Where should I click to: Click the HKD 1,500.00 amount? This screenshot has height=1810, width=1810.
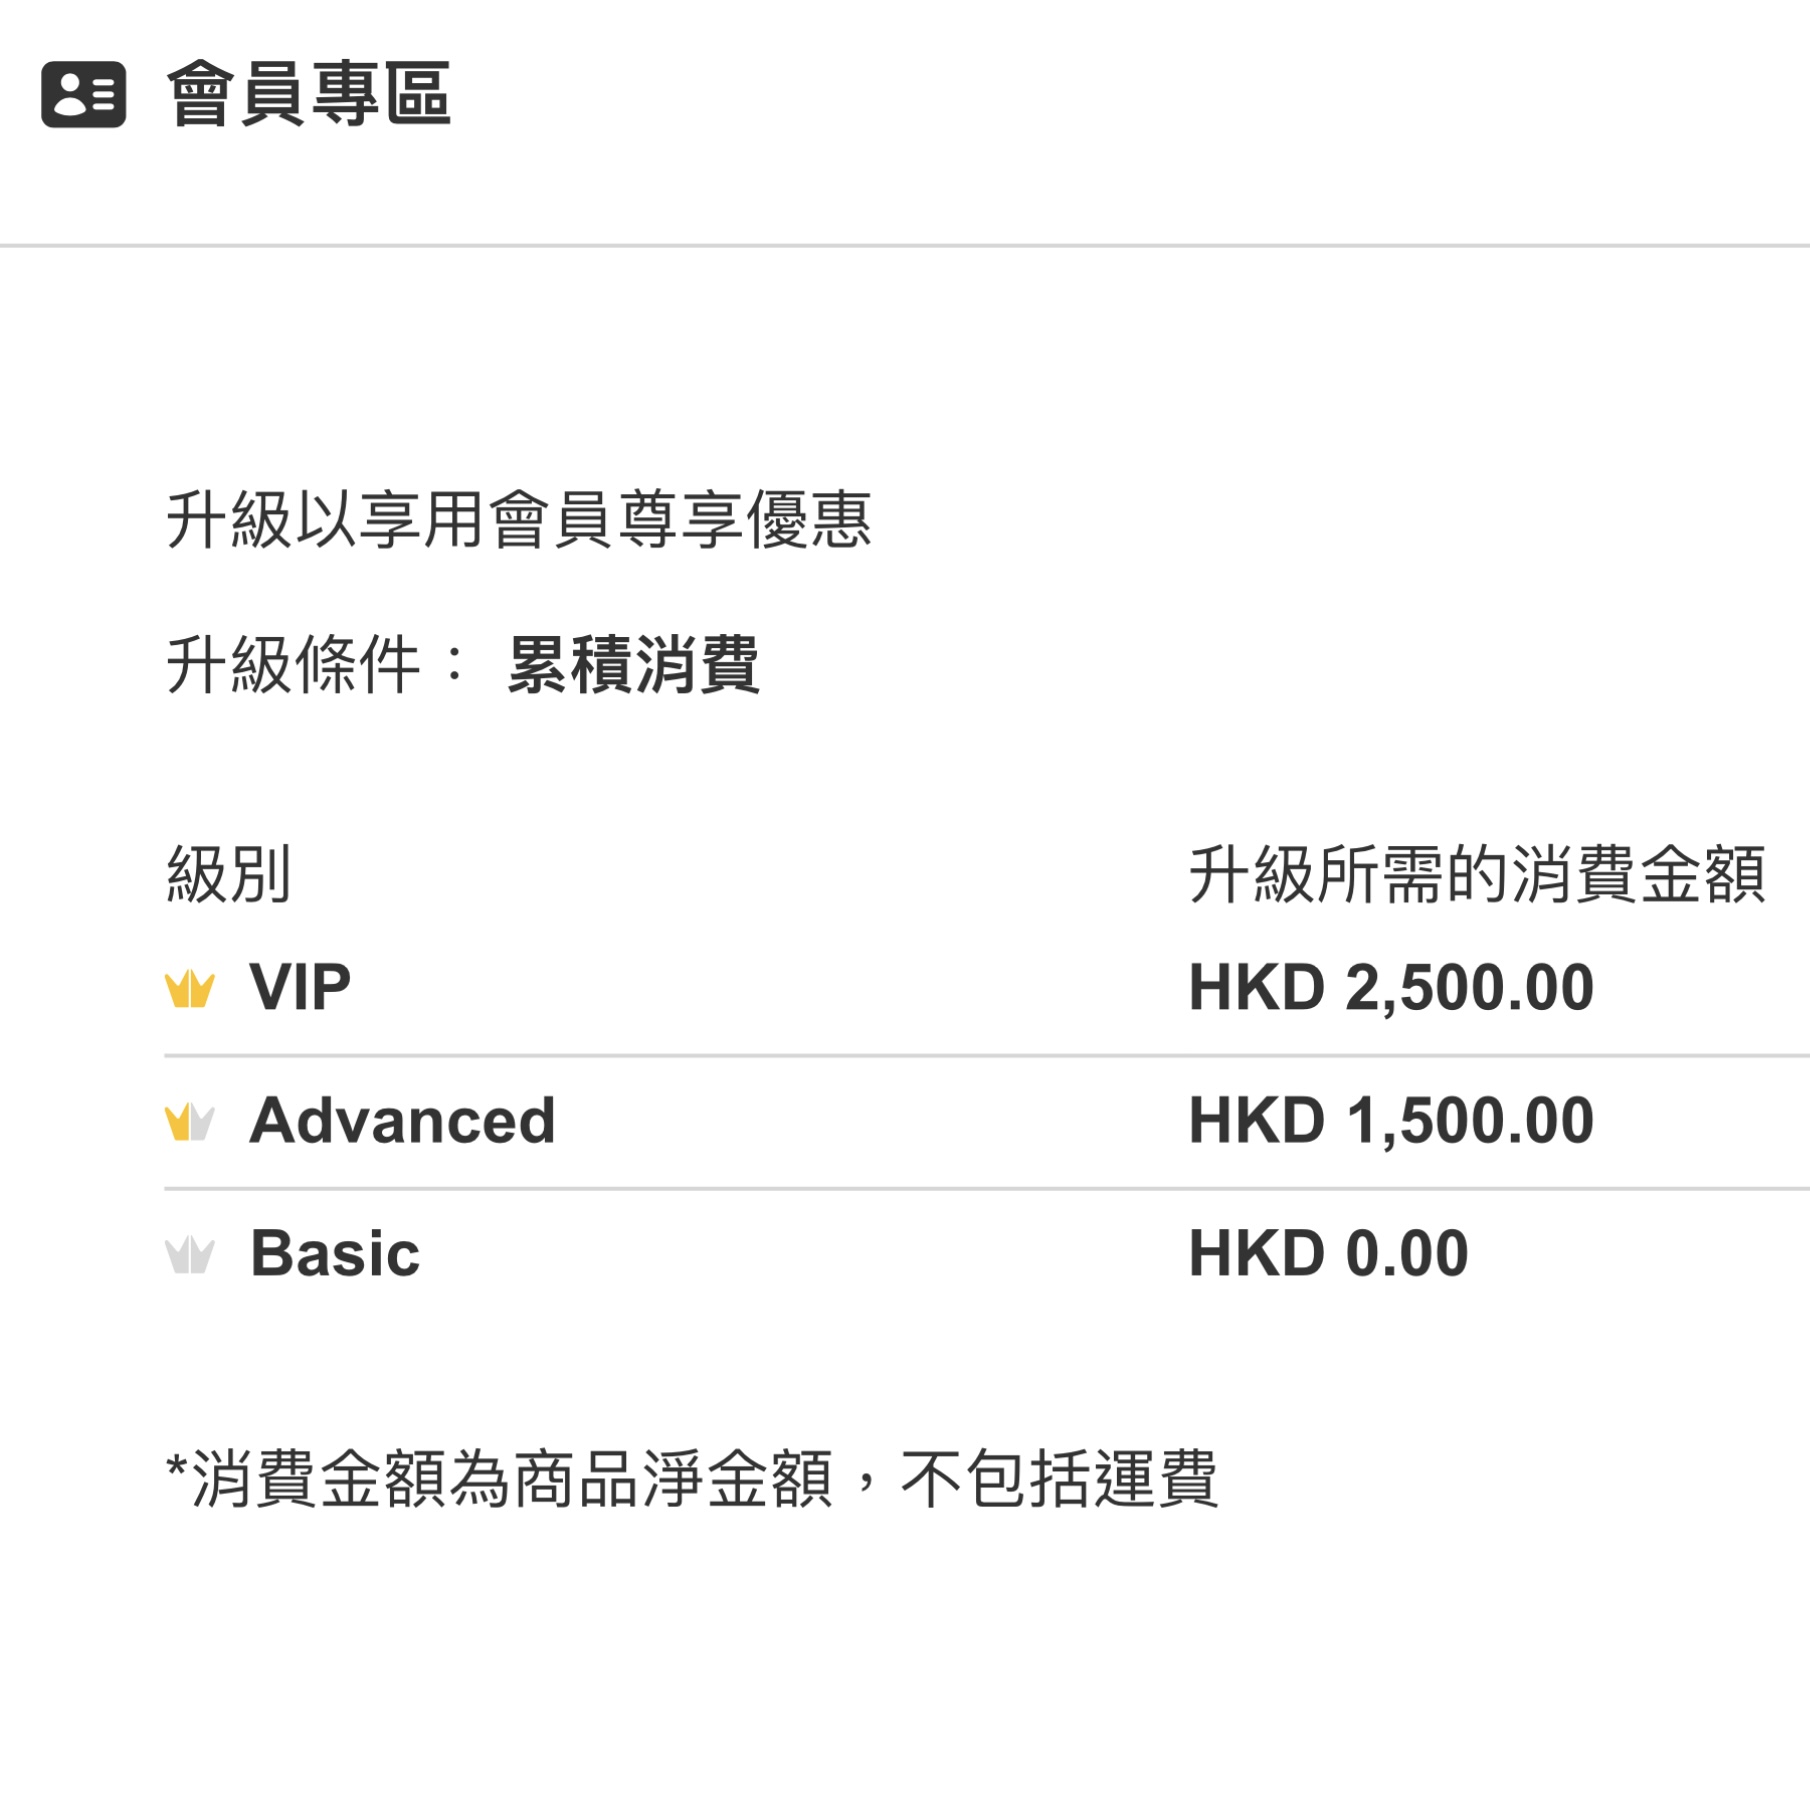[1391, 1120]
